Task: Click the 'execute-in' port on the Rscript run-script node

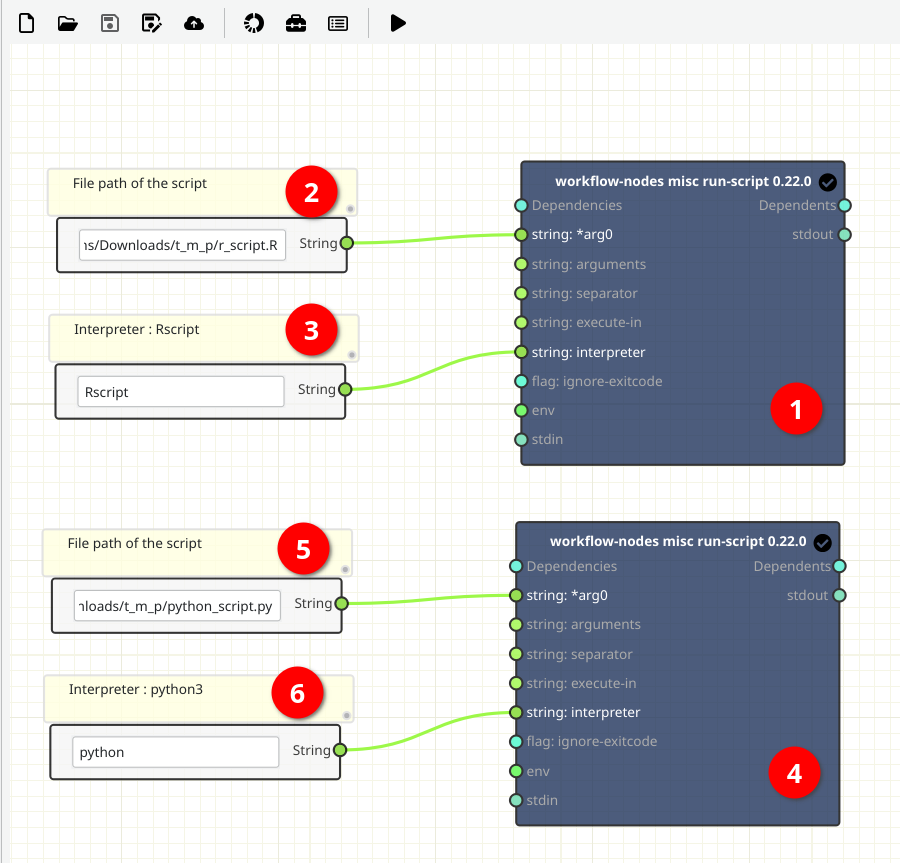Action: [521, 322]
